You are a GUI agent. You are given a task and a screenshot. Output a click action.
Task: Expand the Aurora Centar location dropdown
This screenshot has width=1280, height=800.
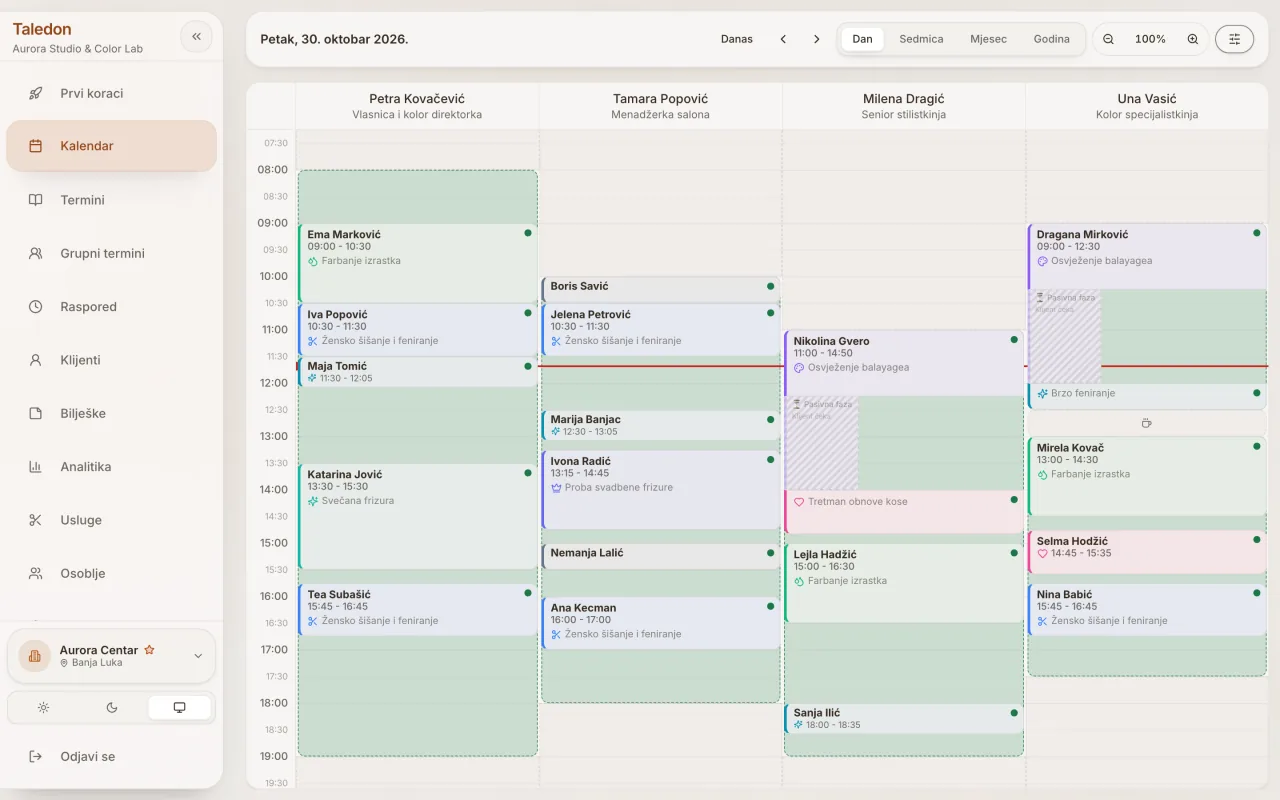[197, 656]
